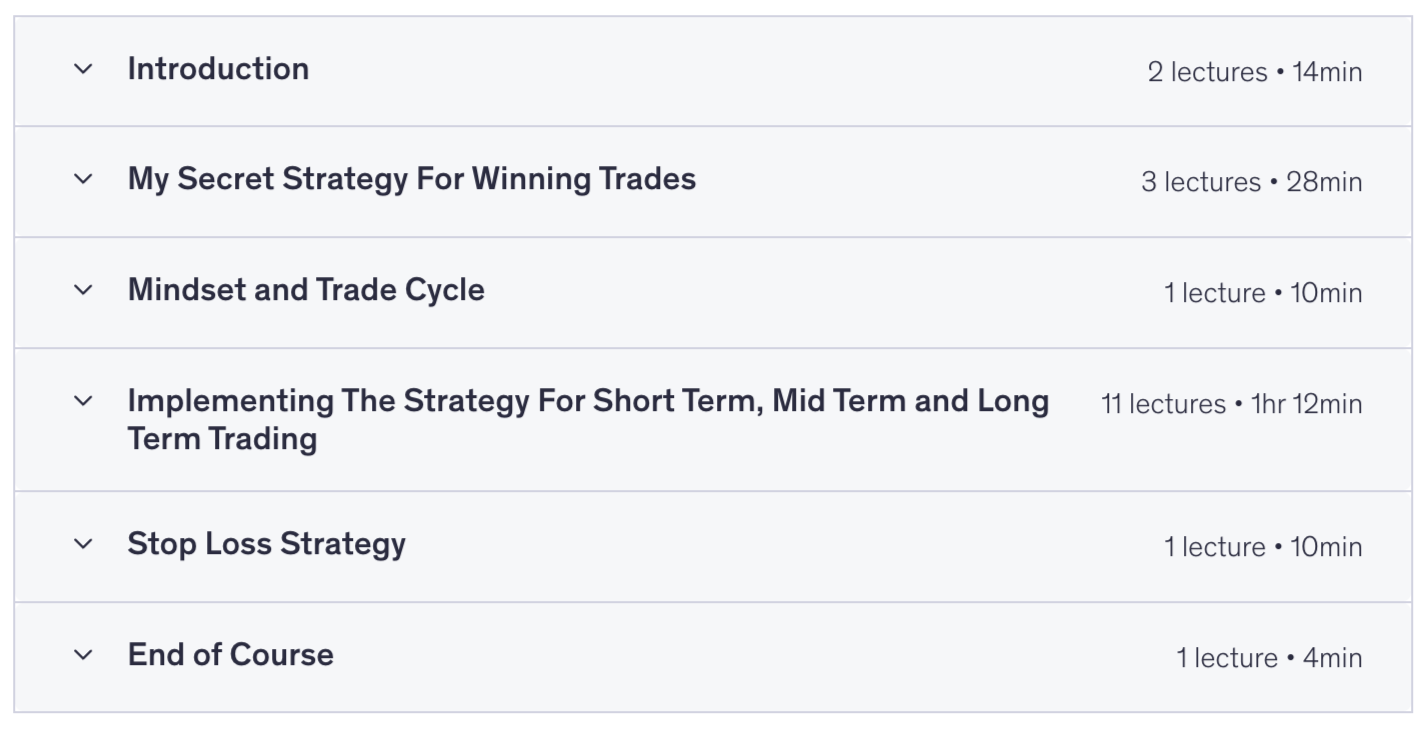
Task: Expand the Stop Loss Strategy chevron
Action: pyautogui.click(x=84, y=544)
